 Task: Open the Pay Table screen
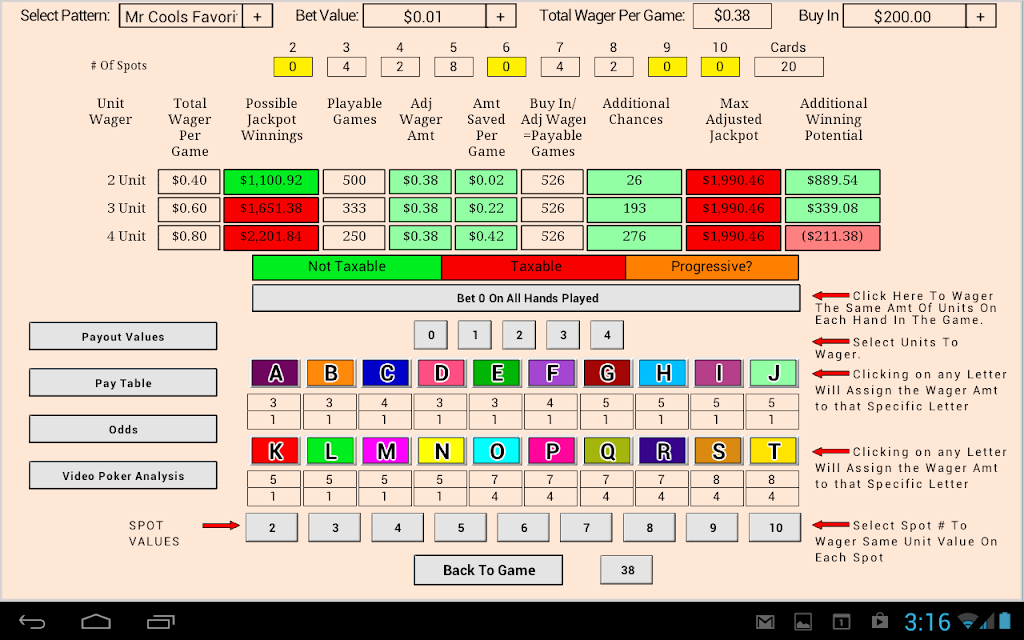(x=123, y=383)
